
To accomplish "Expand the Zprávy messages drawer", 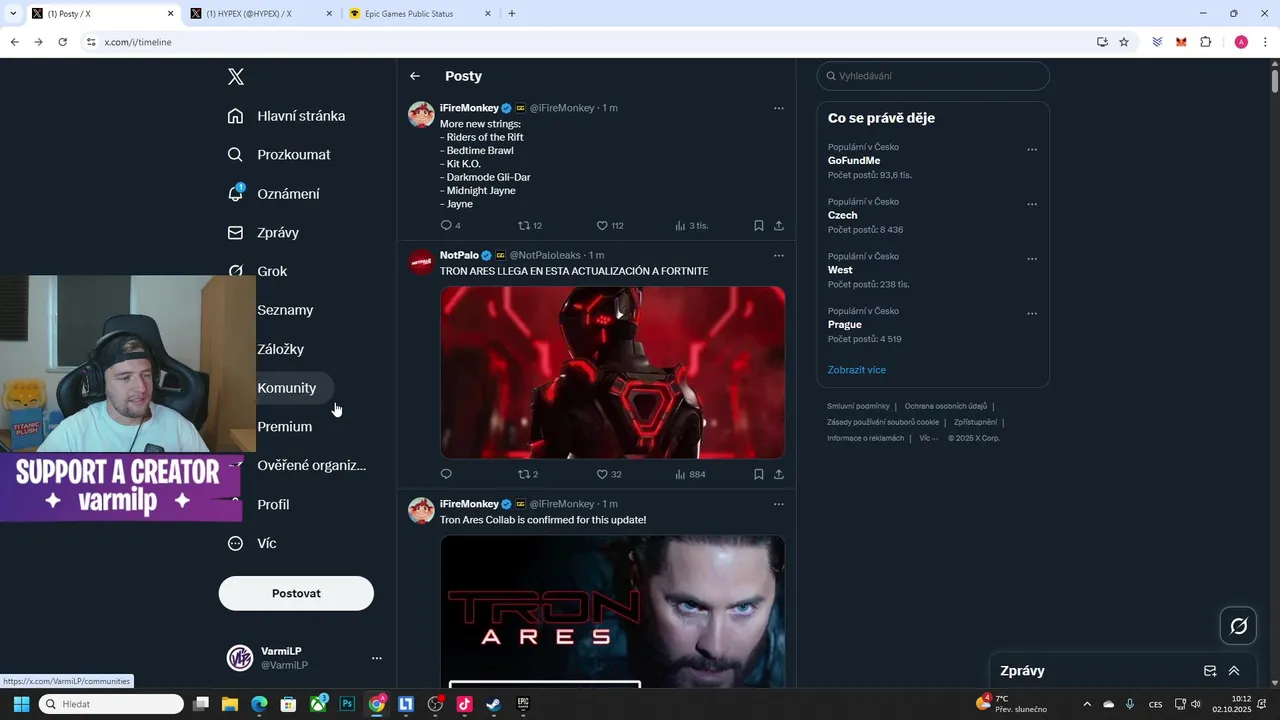I will click(1234, 671).
